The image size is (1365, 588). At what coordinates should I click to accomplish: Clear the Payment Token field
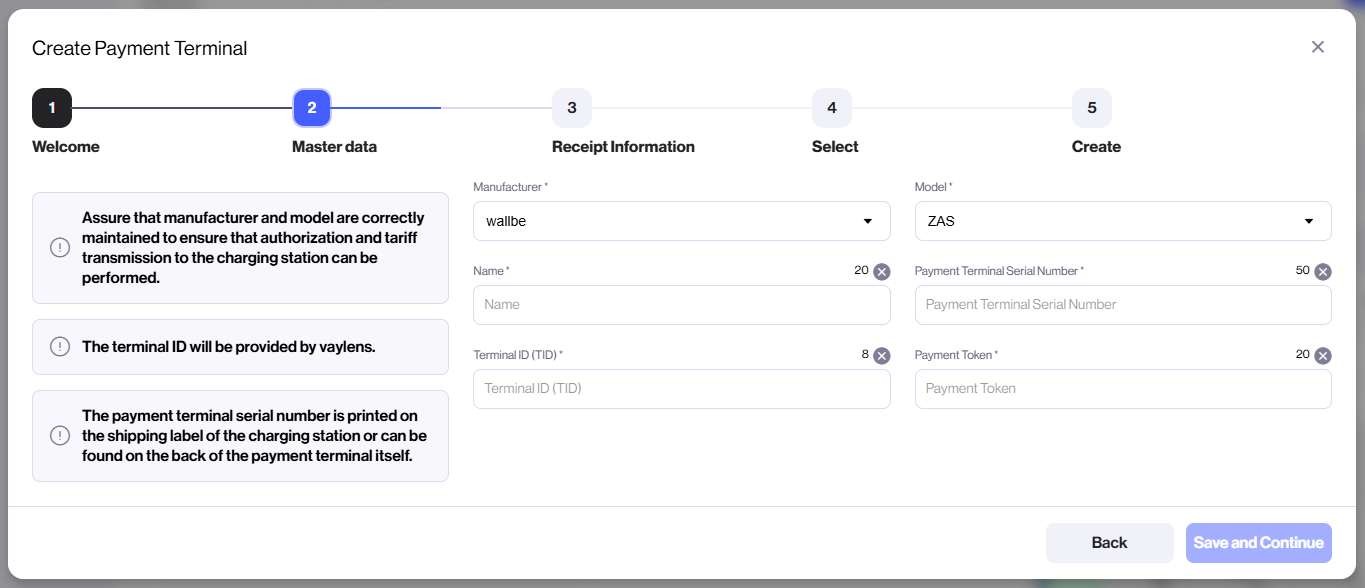click(1322, 355)
